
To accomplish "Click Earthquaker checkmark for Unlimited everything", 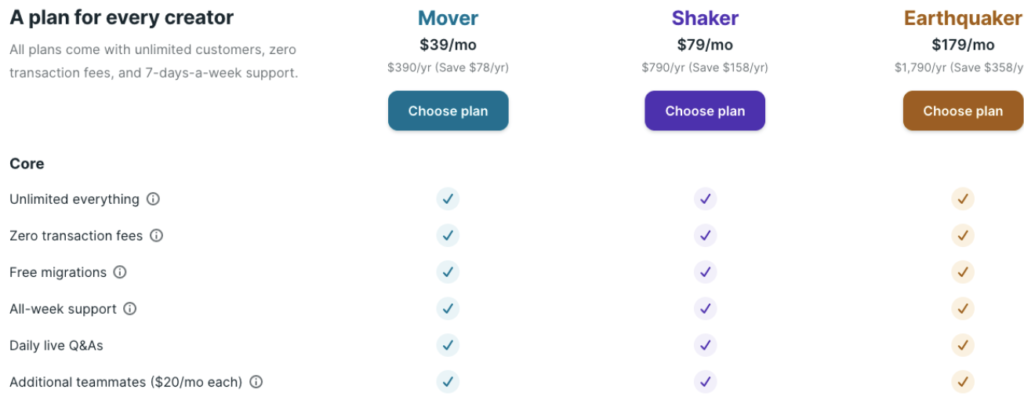I will point(963,199).
